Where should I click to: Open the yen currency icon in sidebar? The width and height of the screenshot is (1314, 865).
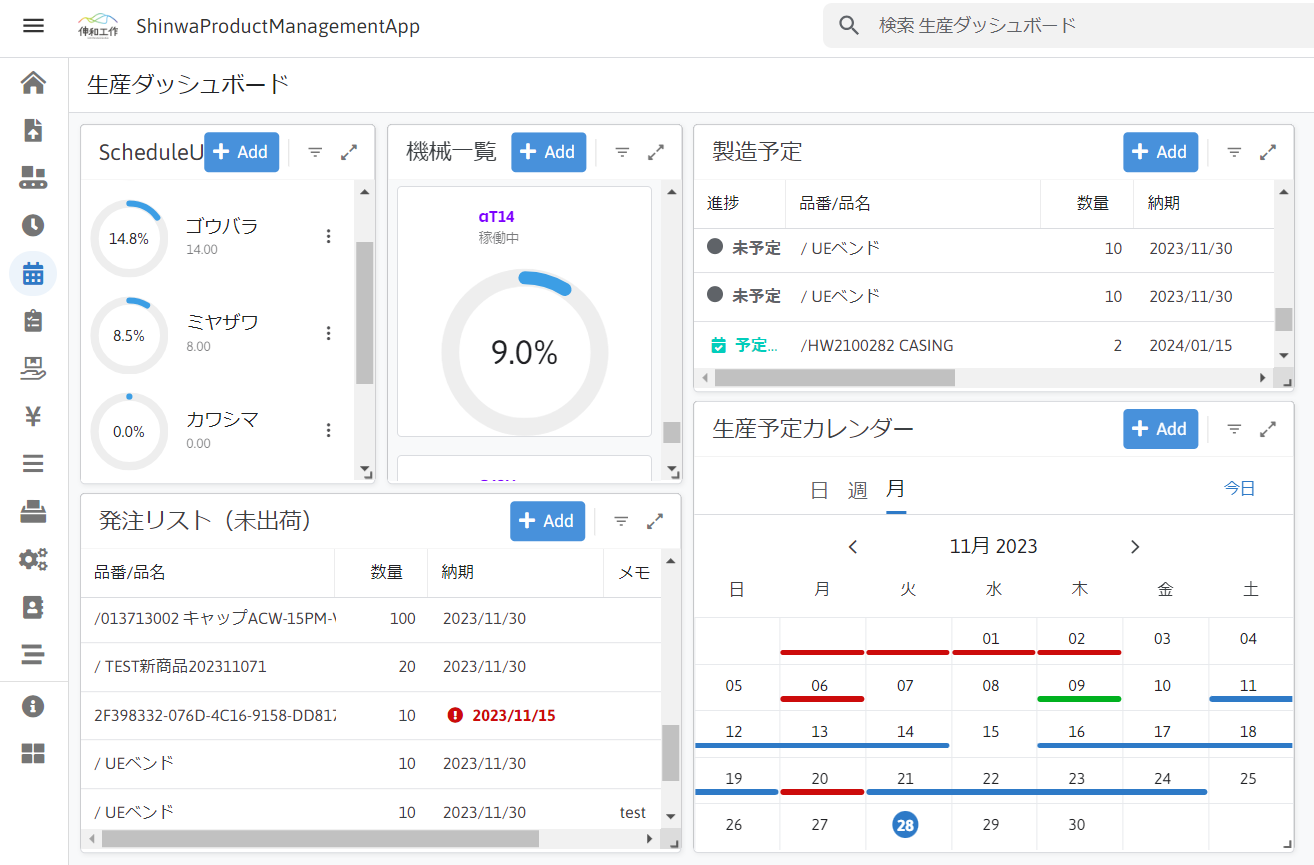tap(33, 416)
